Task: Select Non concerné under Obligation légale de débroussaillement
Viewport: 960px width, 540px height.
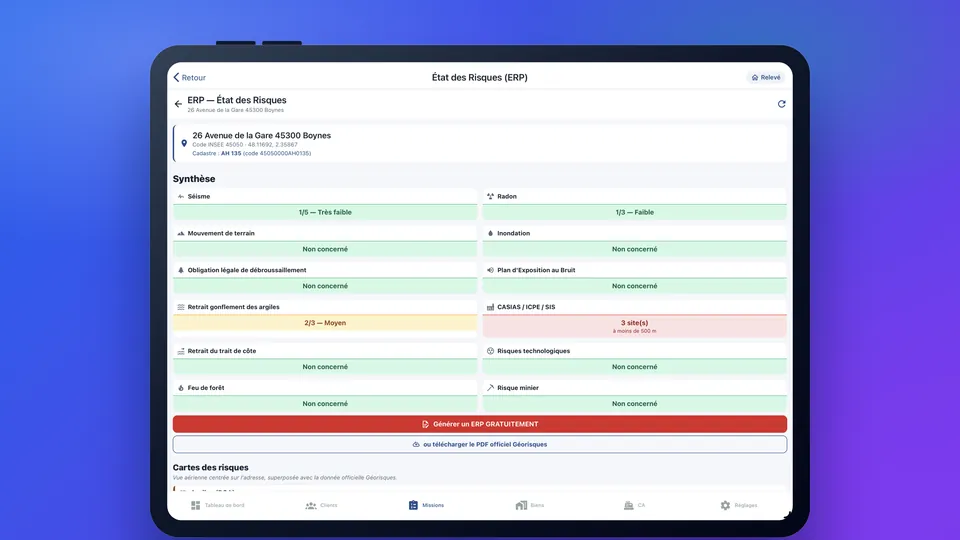Action: pos(325,286)
